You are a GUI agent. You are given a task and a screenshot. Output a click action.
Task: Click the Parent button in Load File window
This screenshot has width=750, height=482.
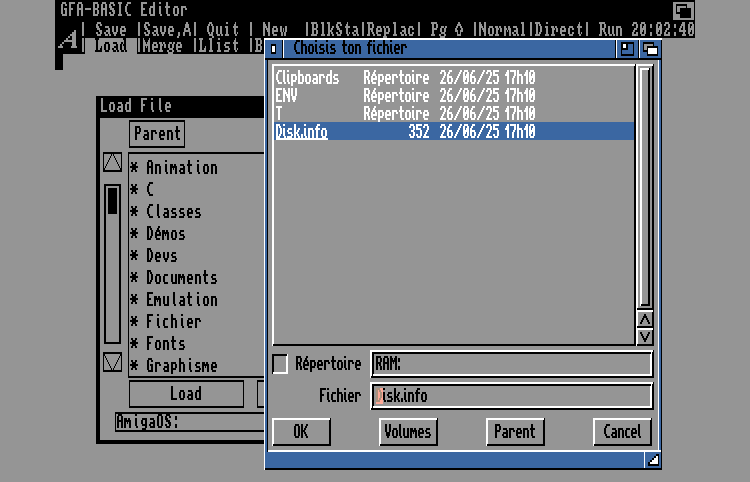[157, 134]
